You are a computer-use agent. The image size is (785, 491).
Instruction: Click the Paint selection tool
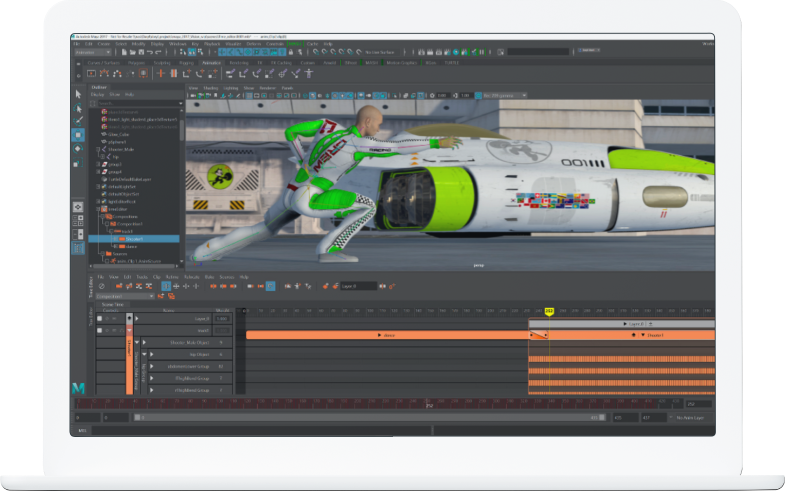coord(79,120)
